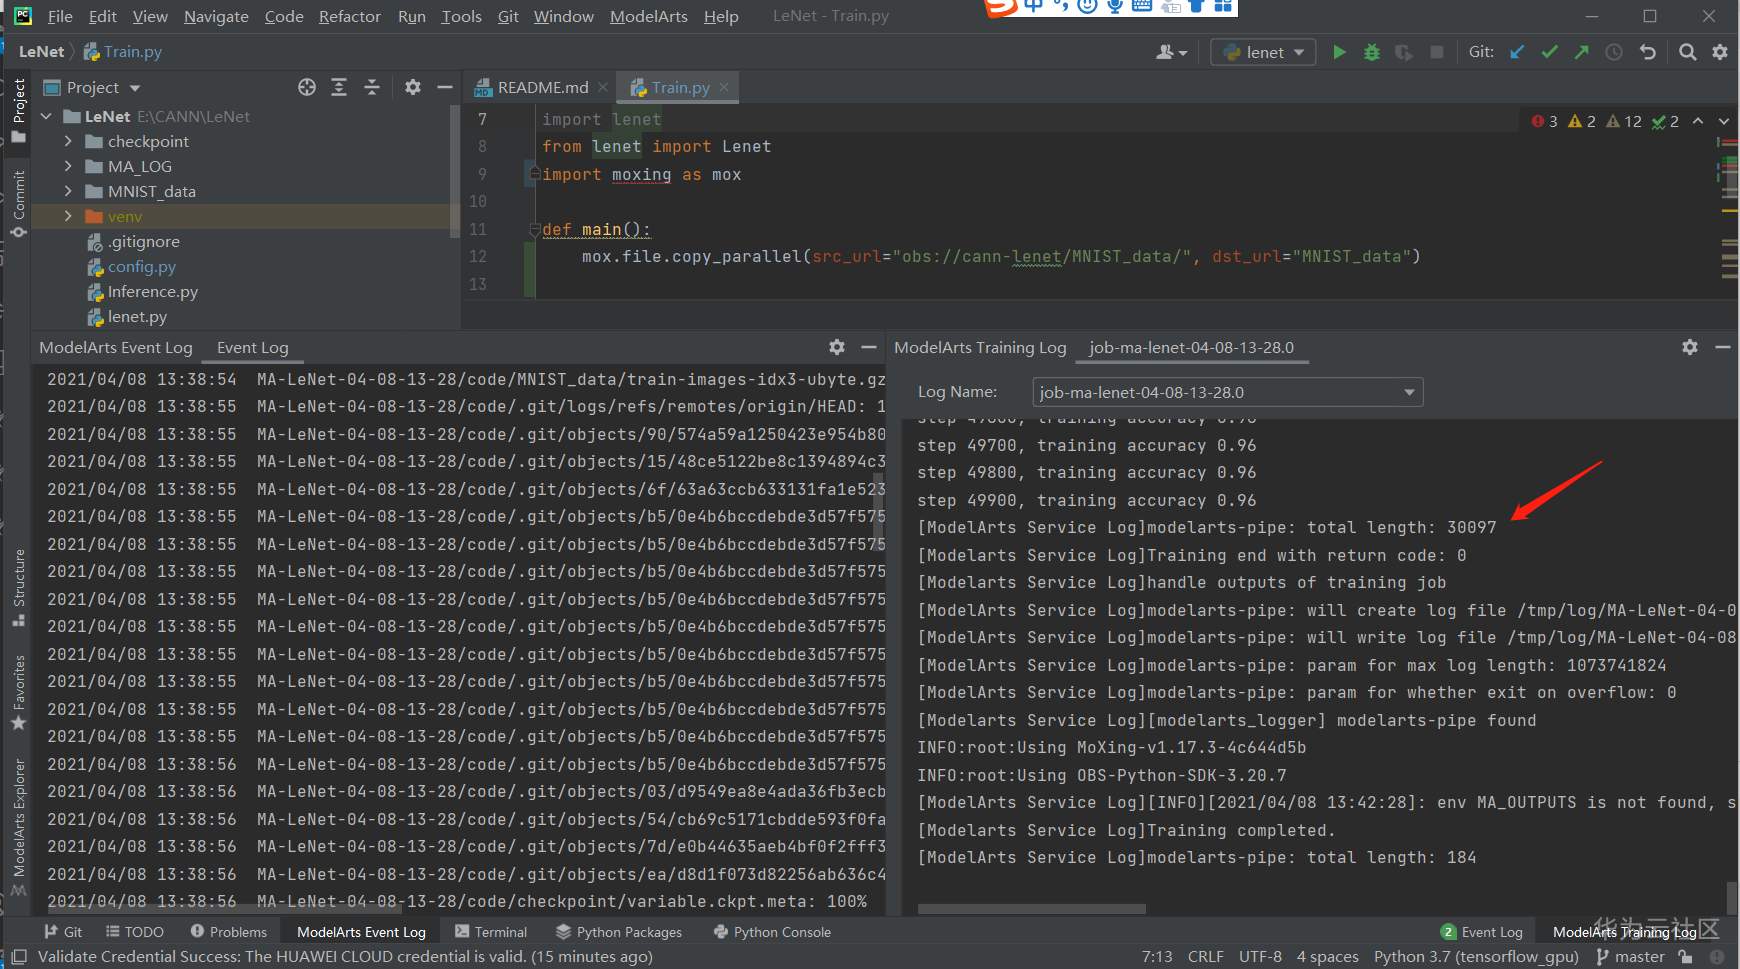The image size is (1740, 969).
Task: Open the Terminal tool window button
Action: coord(491,932)
